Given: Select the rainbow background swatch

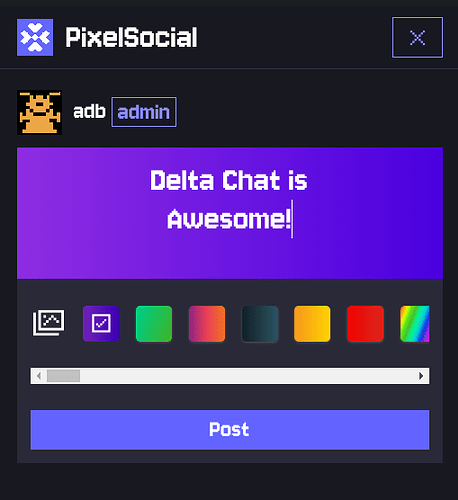Looking at the screenshot, I should tap(415, 324).
